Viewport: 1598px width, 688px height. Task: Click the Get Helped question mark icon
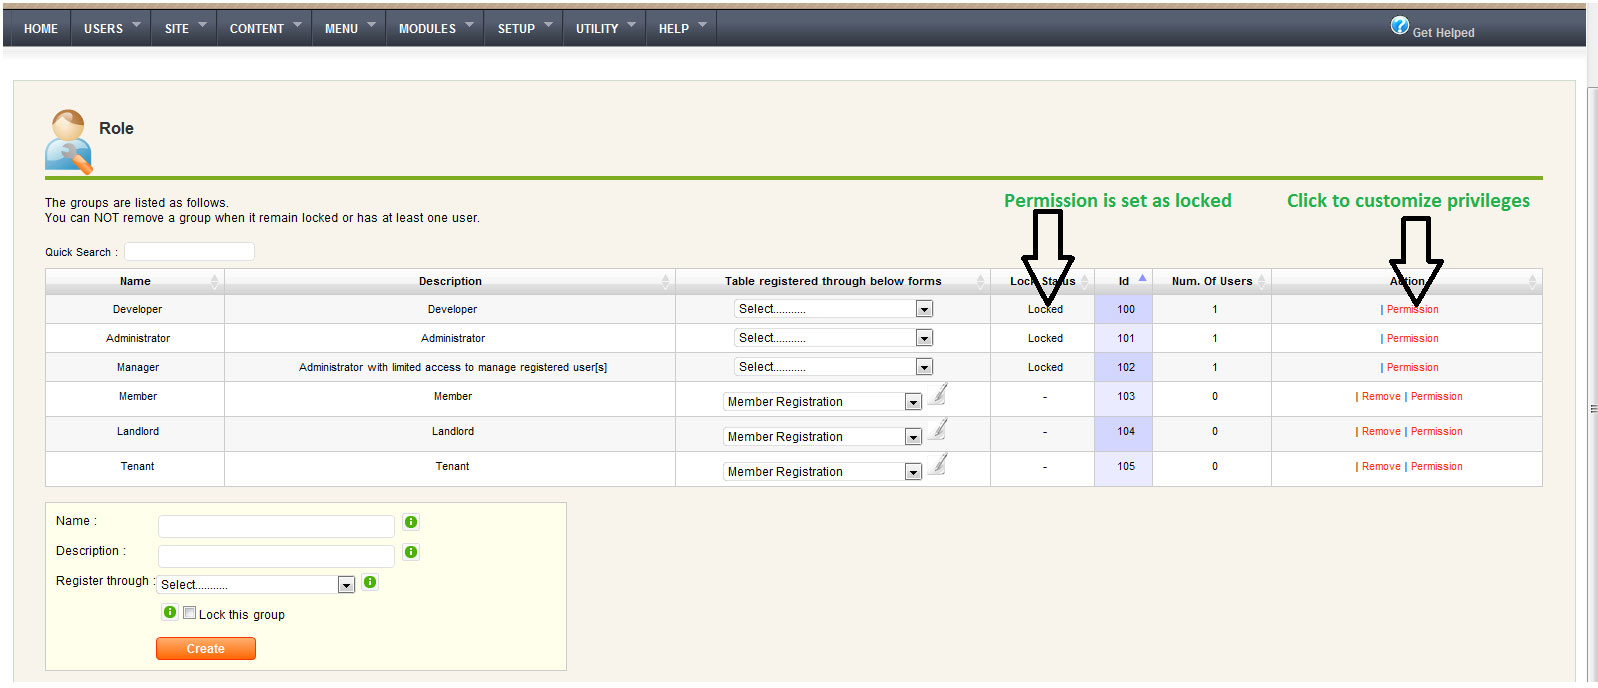pyautogui.click(x=1399, y=26)
